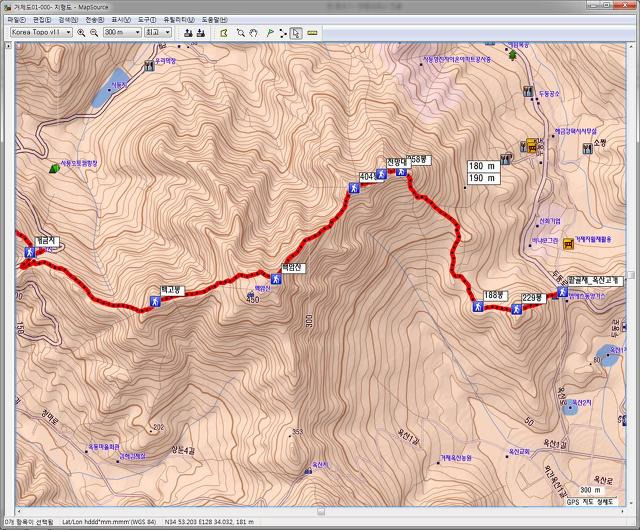Click the 180 m label box
640x530 pixels.
click(483, 166)
